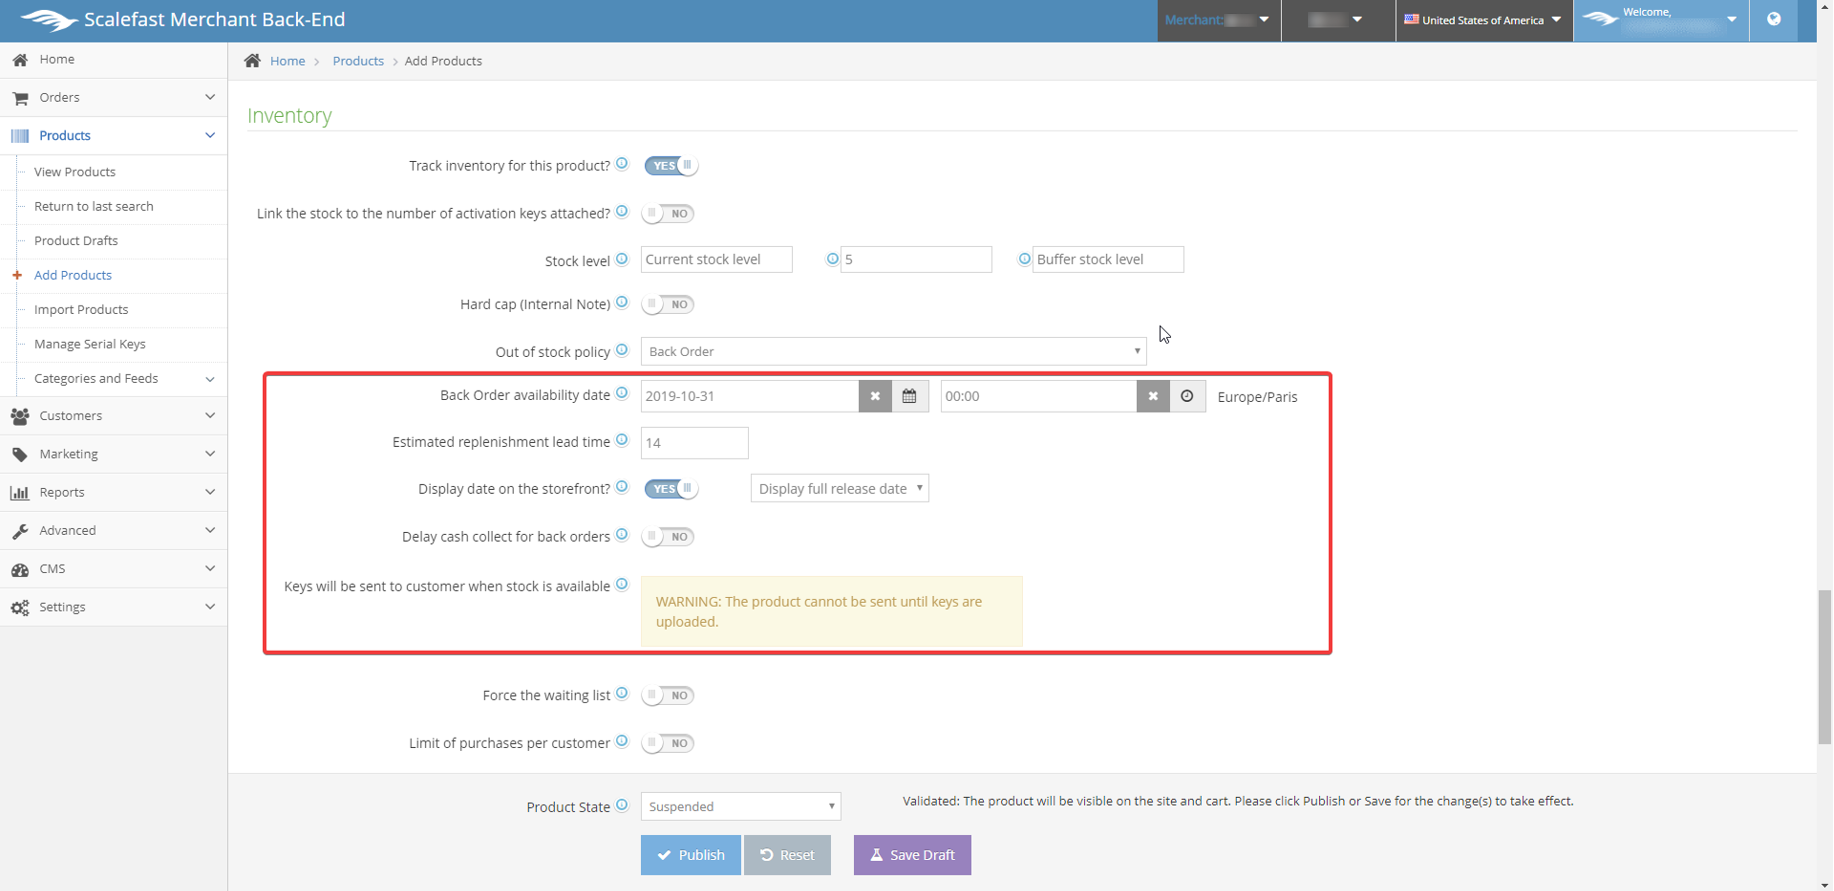
Task: Turn on Delay cash collect for back orders
Action: tap(669, 537)
